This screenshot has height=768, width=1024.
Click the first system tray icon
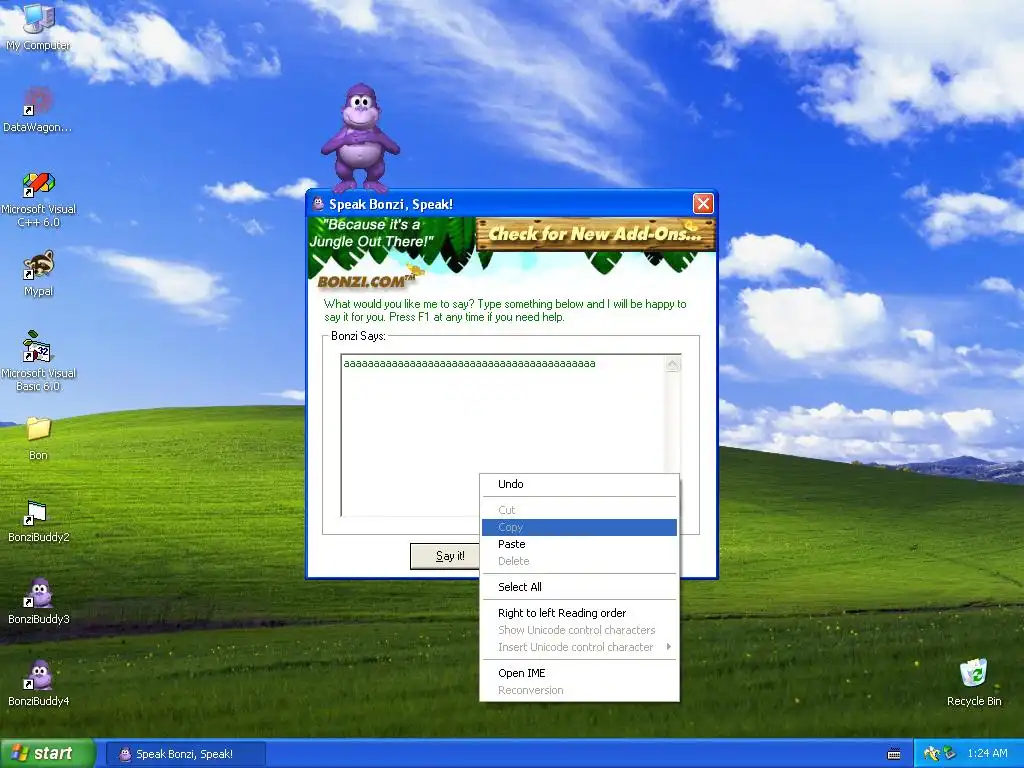coord(932,754)
